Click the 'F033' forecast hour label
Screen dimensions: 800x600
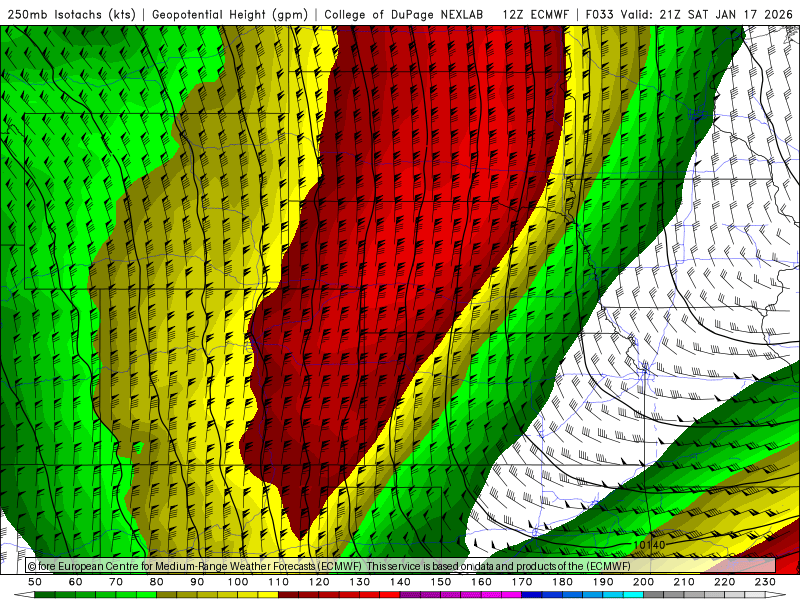(599, 15)
